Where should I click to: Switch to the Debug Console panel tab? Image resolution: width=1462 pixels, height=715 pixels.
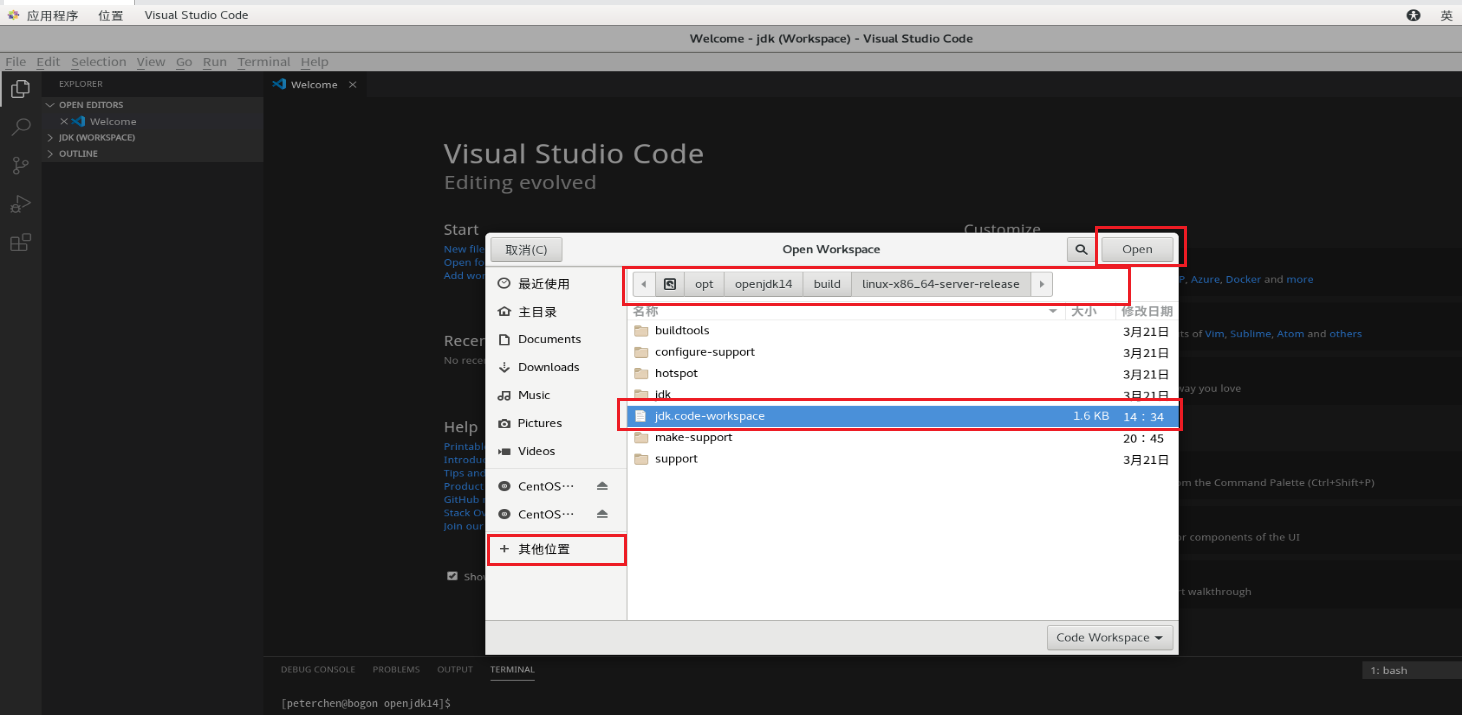pos(318,670)
